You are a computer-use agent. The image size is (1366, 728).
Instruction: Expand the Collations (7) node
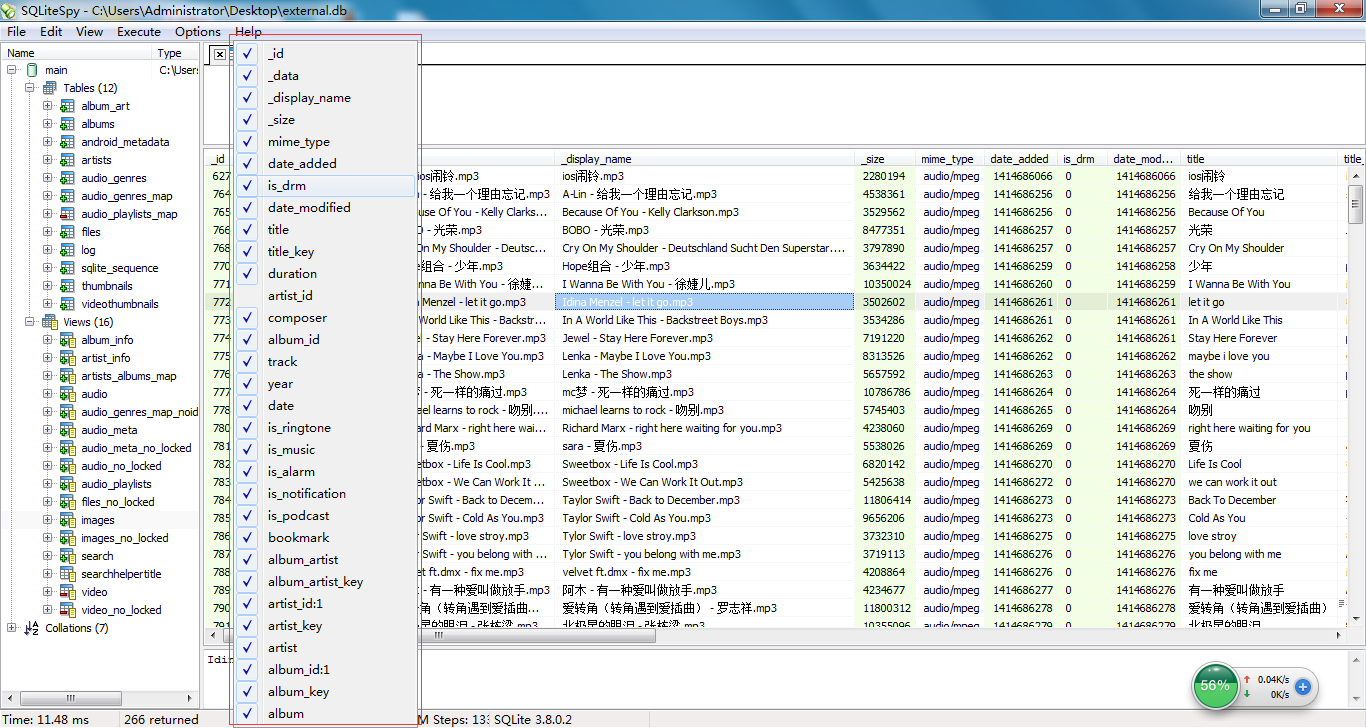[x=12, y=628]
